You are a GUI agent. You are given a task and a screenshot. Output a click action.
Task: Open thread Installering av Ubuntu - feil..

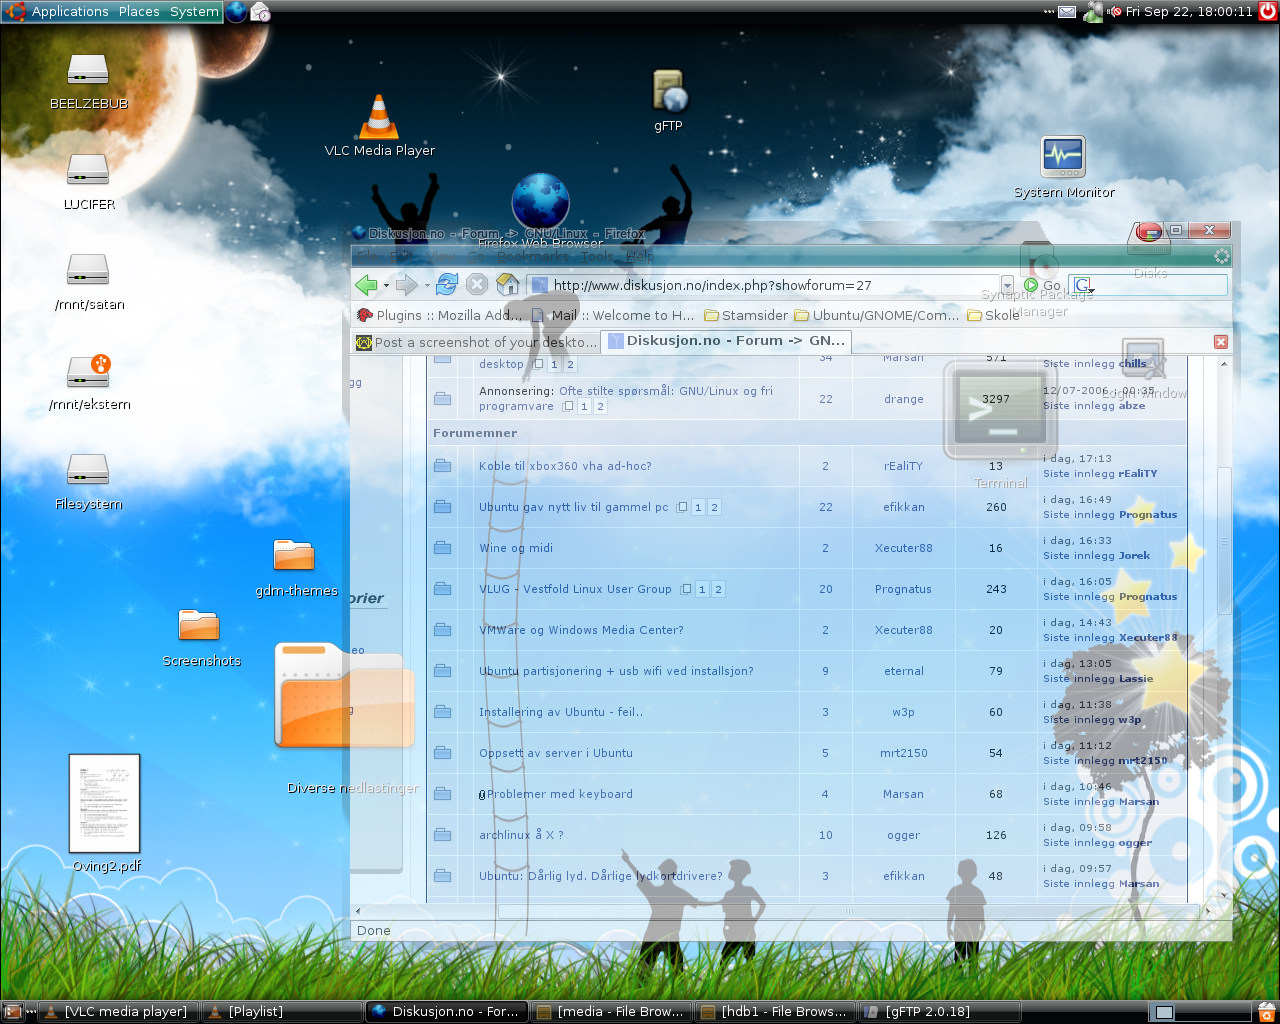point(561,712)
